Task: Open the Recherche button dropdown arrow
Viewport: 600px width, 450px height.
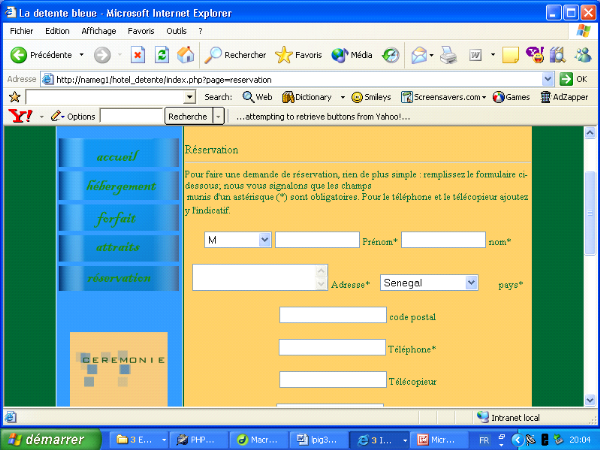Action: coord(218,116)
